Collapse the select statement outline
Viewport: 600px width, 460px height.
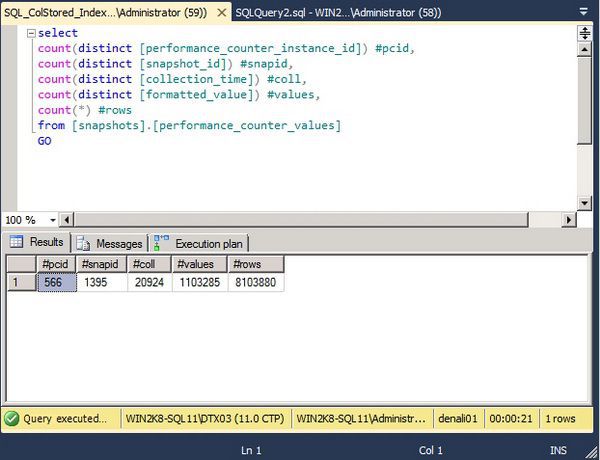31,33
